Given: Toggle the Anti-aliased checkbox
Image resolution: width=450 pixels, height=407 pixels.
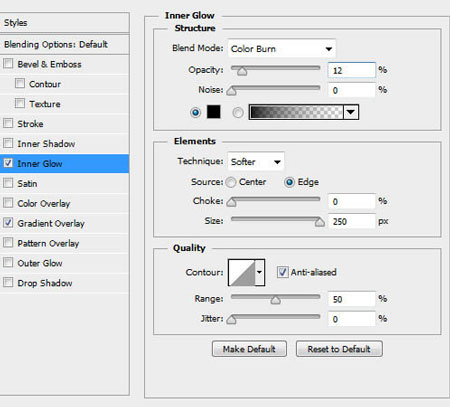Looking at the screenshot, I should [x=282, y=272].
